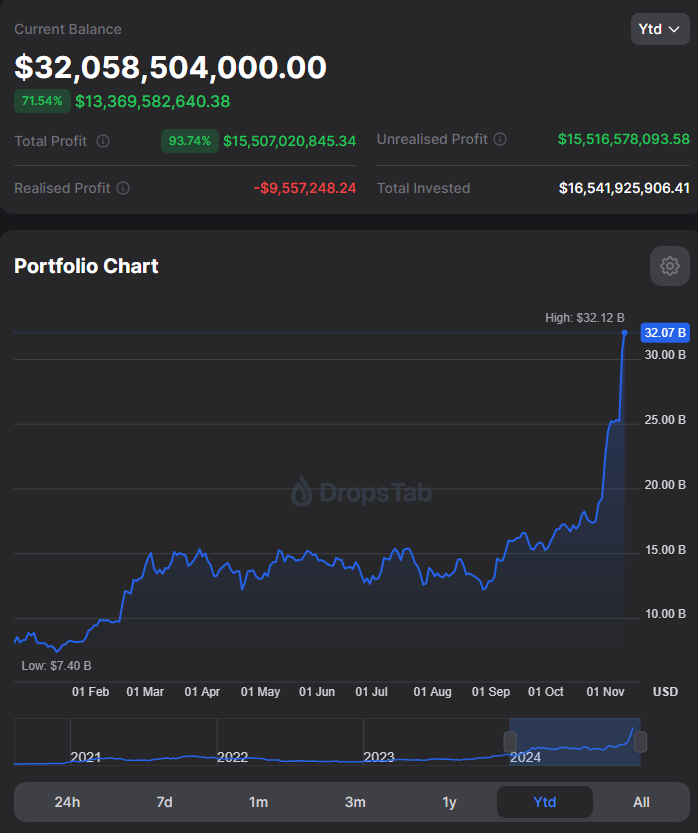Image resolution: width=698 pixels, height=833 pixels.
Task: Select the 1y time range tab
Action: point(449,802)
